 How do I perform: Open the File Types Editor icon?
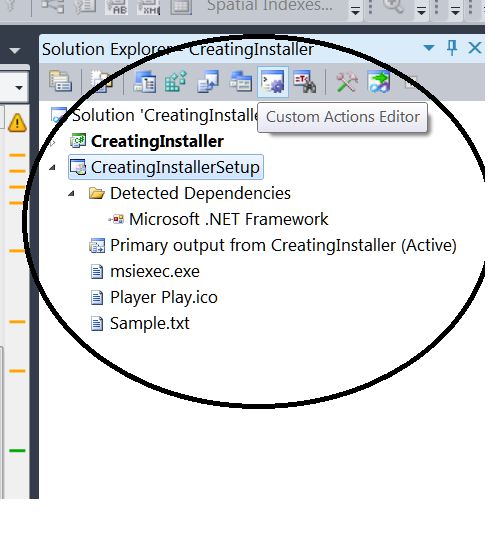[x=208, y=82]
